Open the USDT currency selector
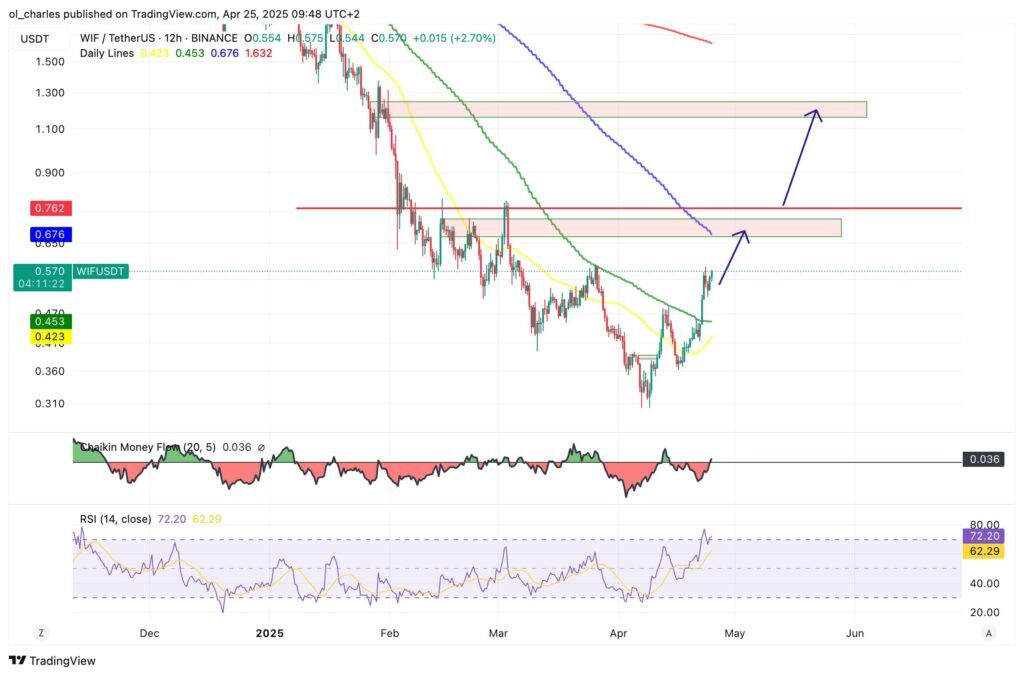Viewport: 1024px width, 676px height. pyautogui.click(x=37, y=38)
